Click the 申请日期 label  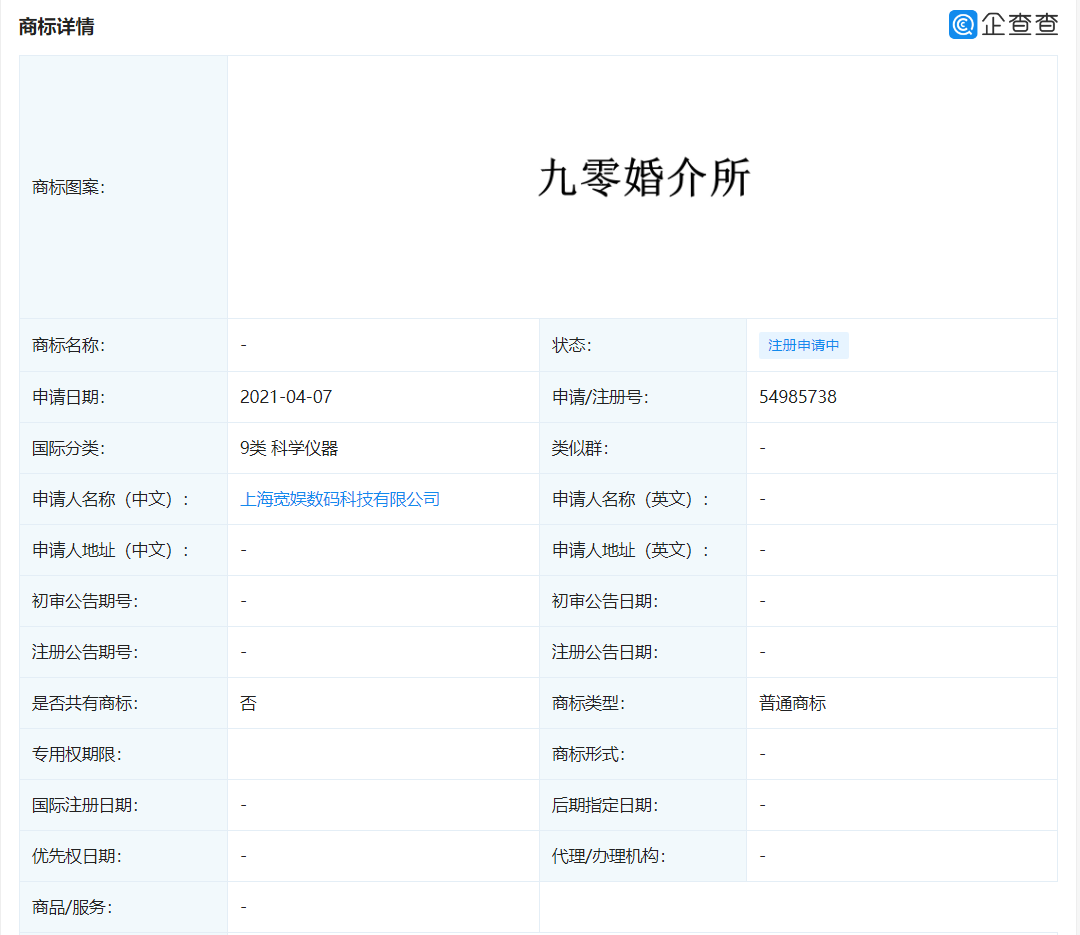pyautogui.click(x=68, y=397)
